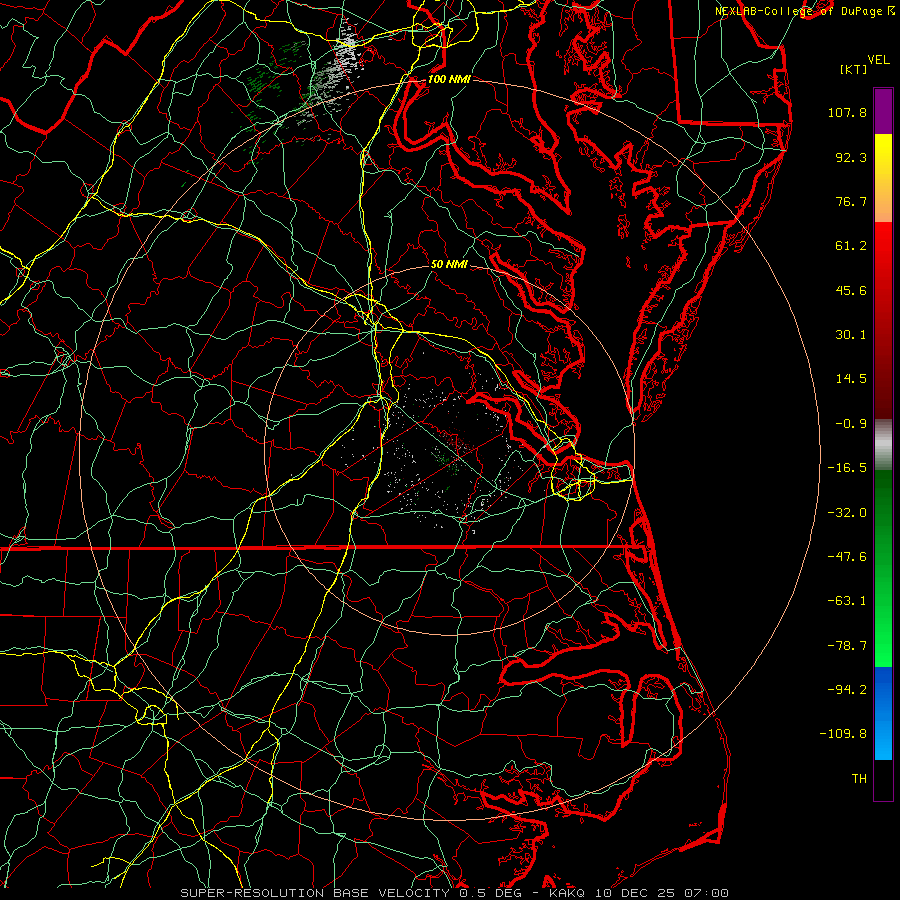Click the -63.1 velocity scale value

click(847, 601)
